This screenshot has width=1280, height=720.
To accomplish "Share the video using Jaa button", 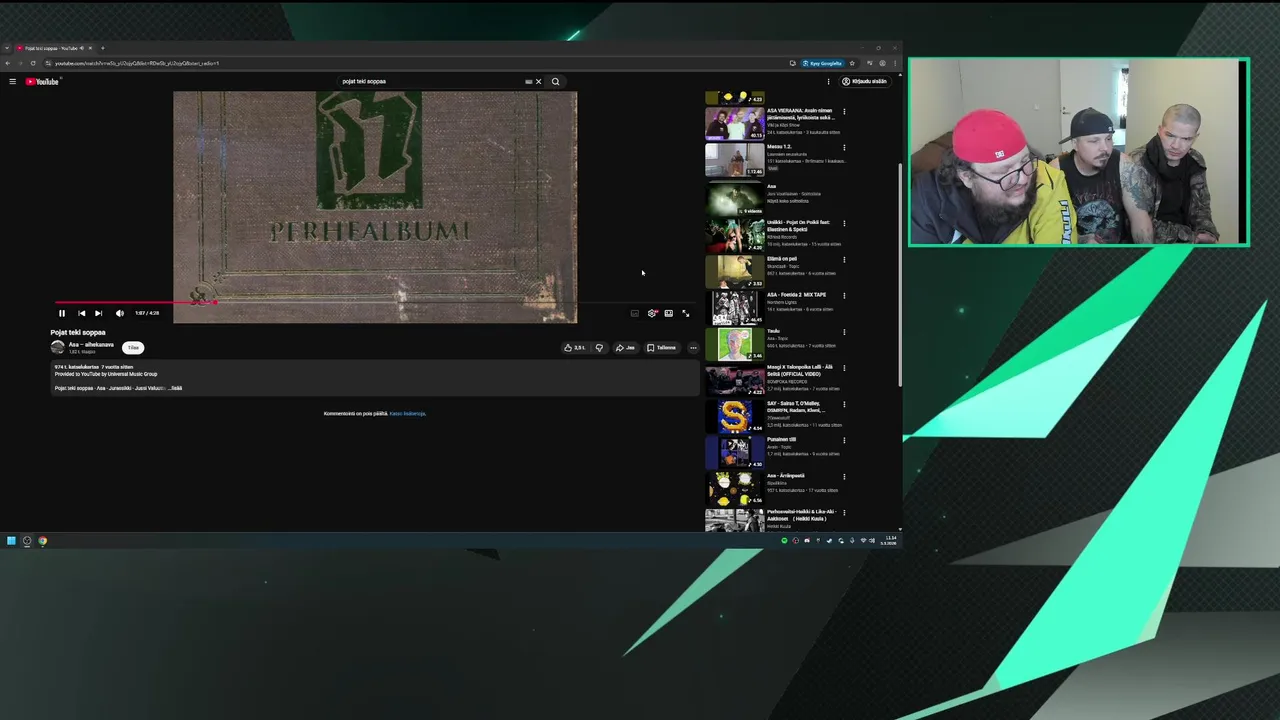I will point(625,347).
